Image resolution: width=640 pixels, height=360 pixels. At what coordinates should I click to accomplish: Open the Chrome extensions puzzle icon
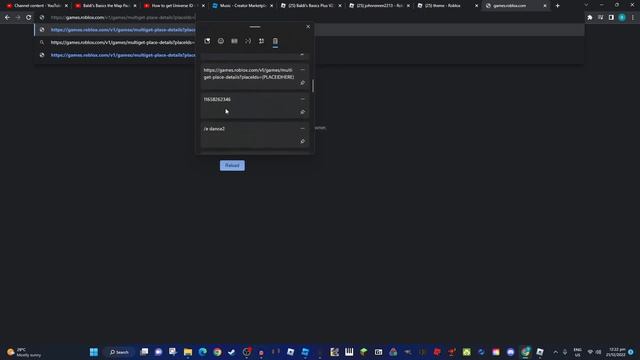click(x=590, y=18)
